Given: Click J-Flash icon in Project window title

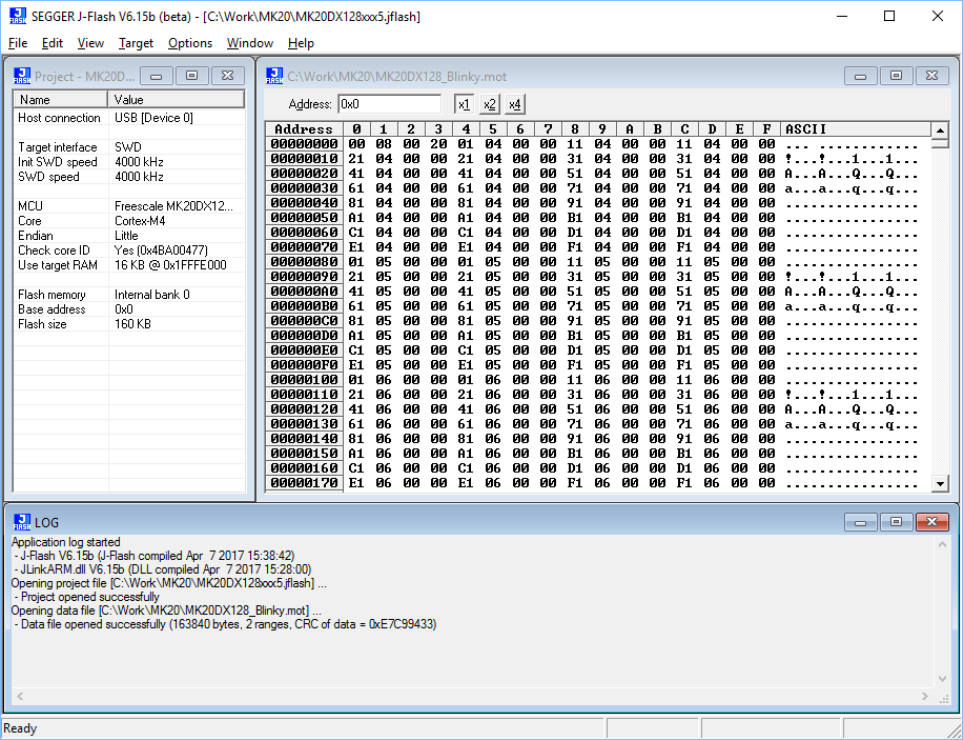Looking at the screenshot, I should pyautogui.click(x=22, y=76).
